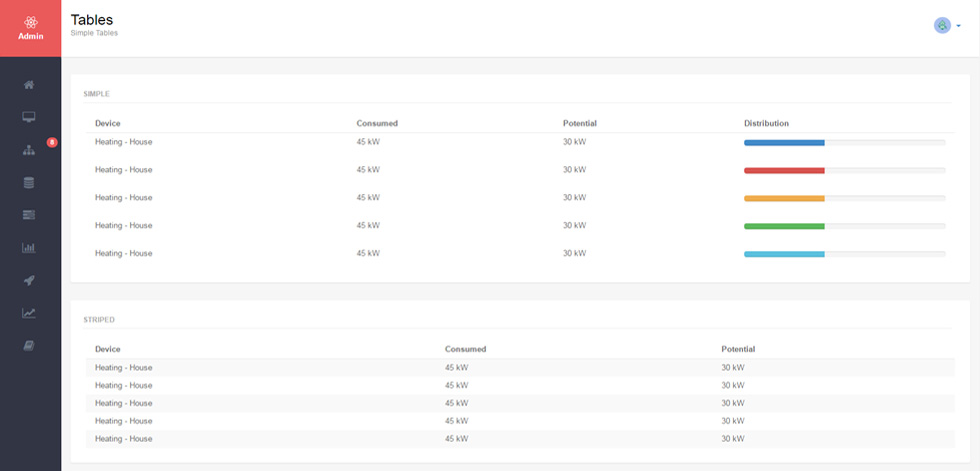Expand the user menu dropdown caret
This screenshot has height=471, width=980.
[958, 26]
